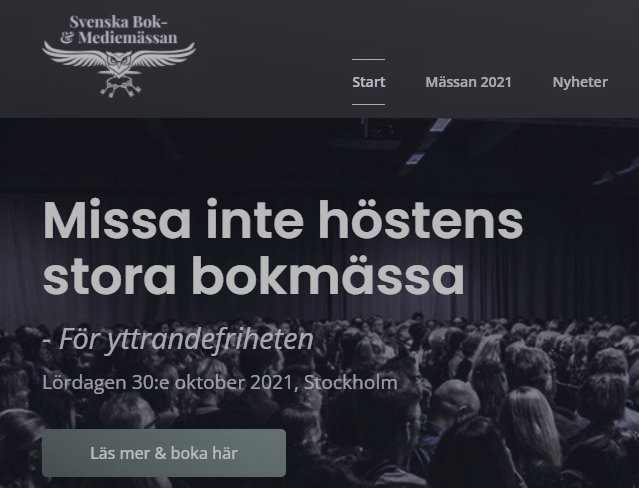Click the bald man in the audience photo

point(456,404)
